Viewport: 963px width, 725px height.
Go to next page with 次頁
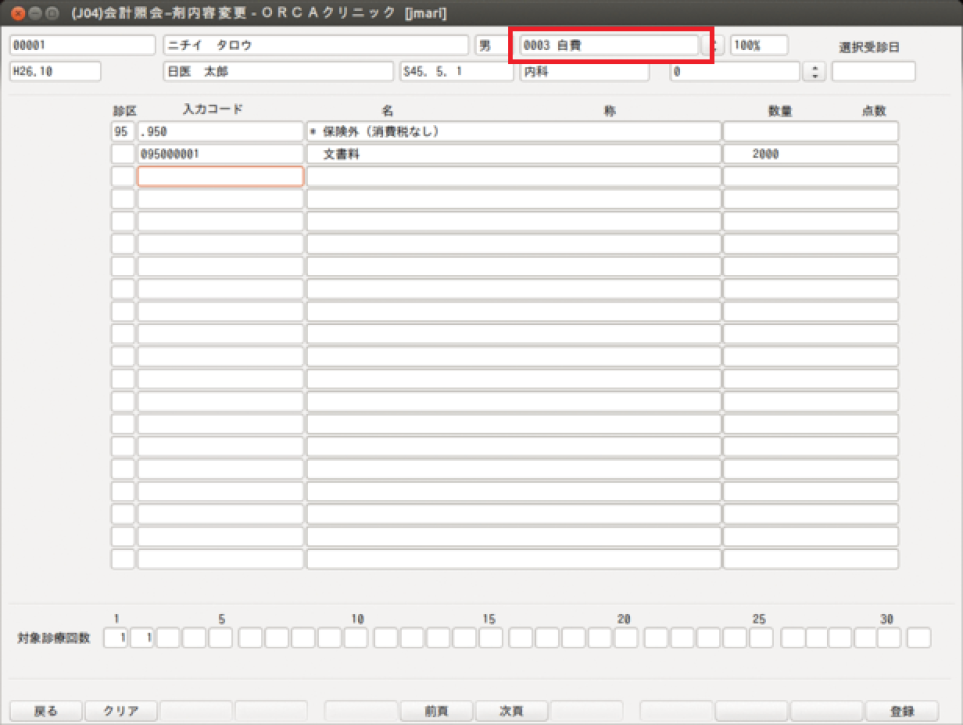click(x=511, y=711)
